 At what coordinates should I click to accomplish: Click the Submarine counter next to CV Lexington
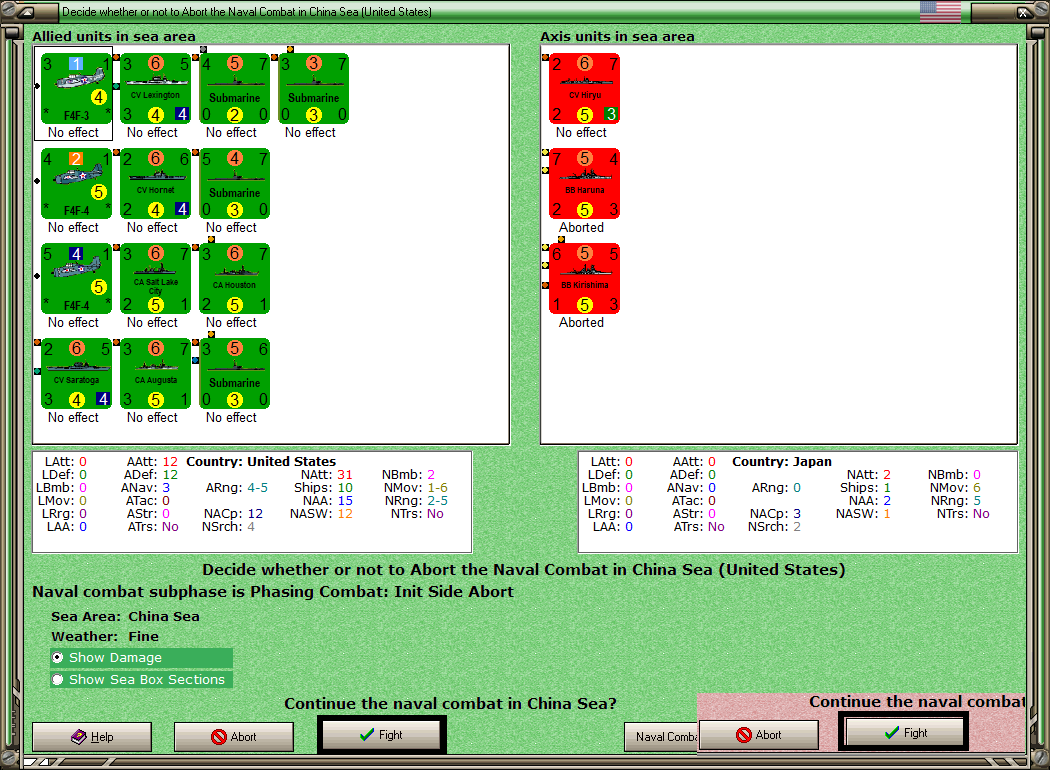pos(234,88)
